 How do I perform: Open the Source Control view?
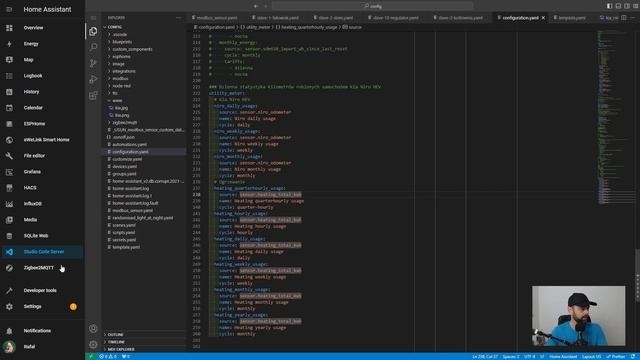pyautogui.click(x=93, y=63)
